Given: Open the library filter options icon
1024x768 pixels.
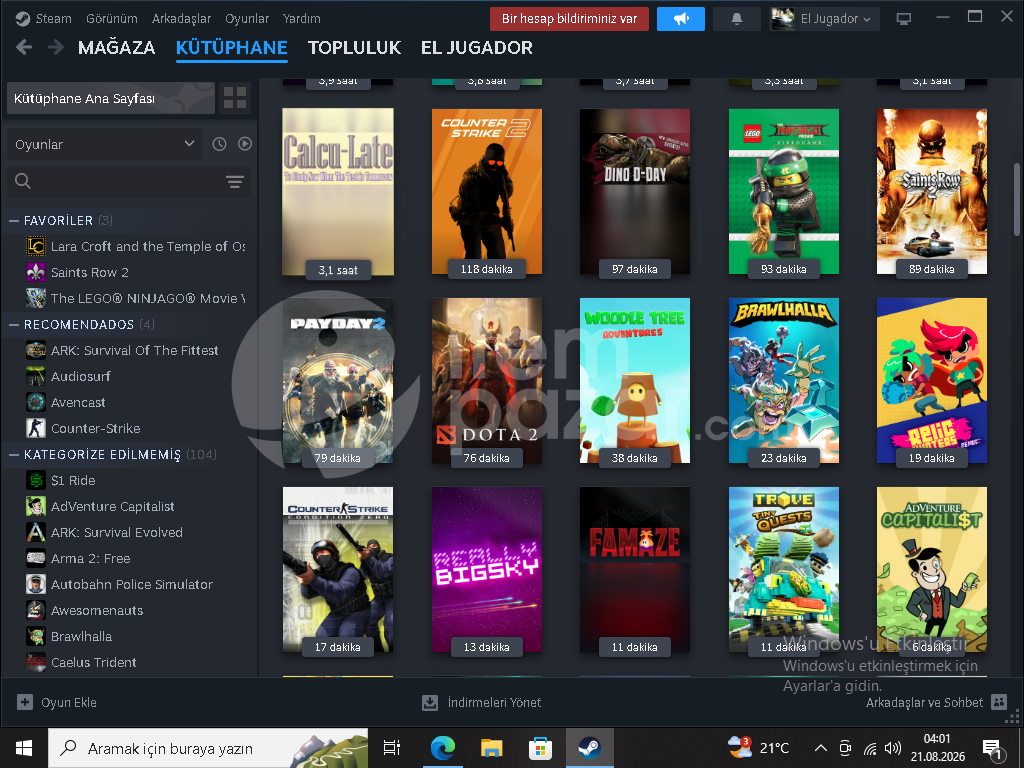Looking at the screenshot, I should pyautogui.click(x=234, y=182).
